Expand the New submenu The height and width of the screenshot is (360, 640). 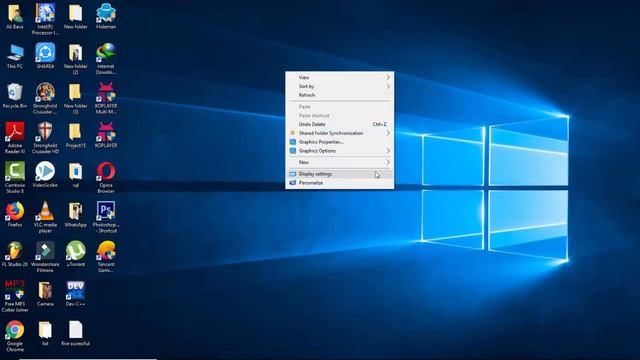[x=340, y=162]
